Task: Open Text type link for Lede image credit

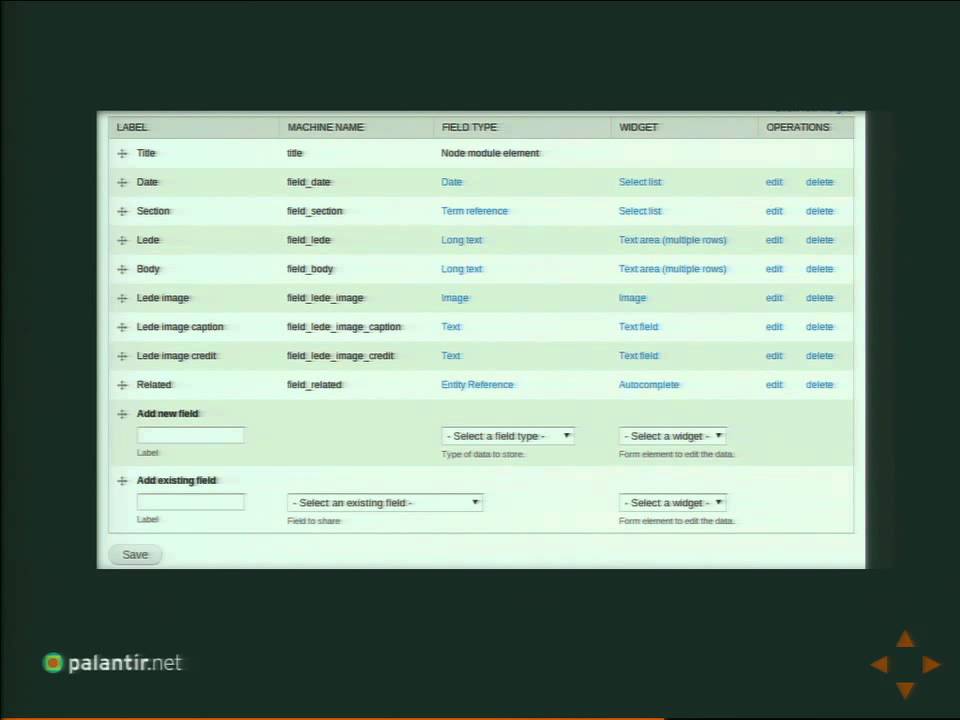Action: click(451, 356)
